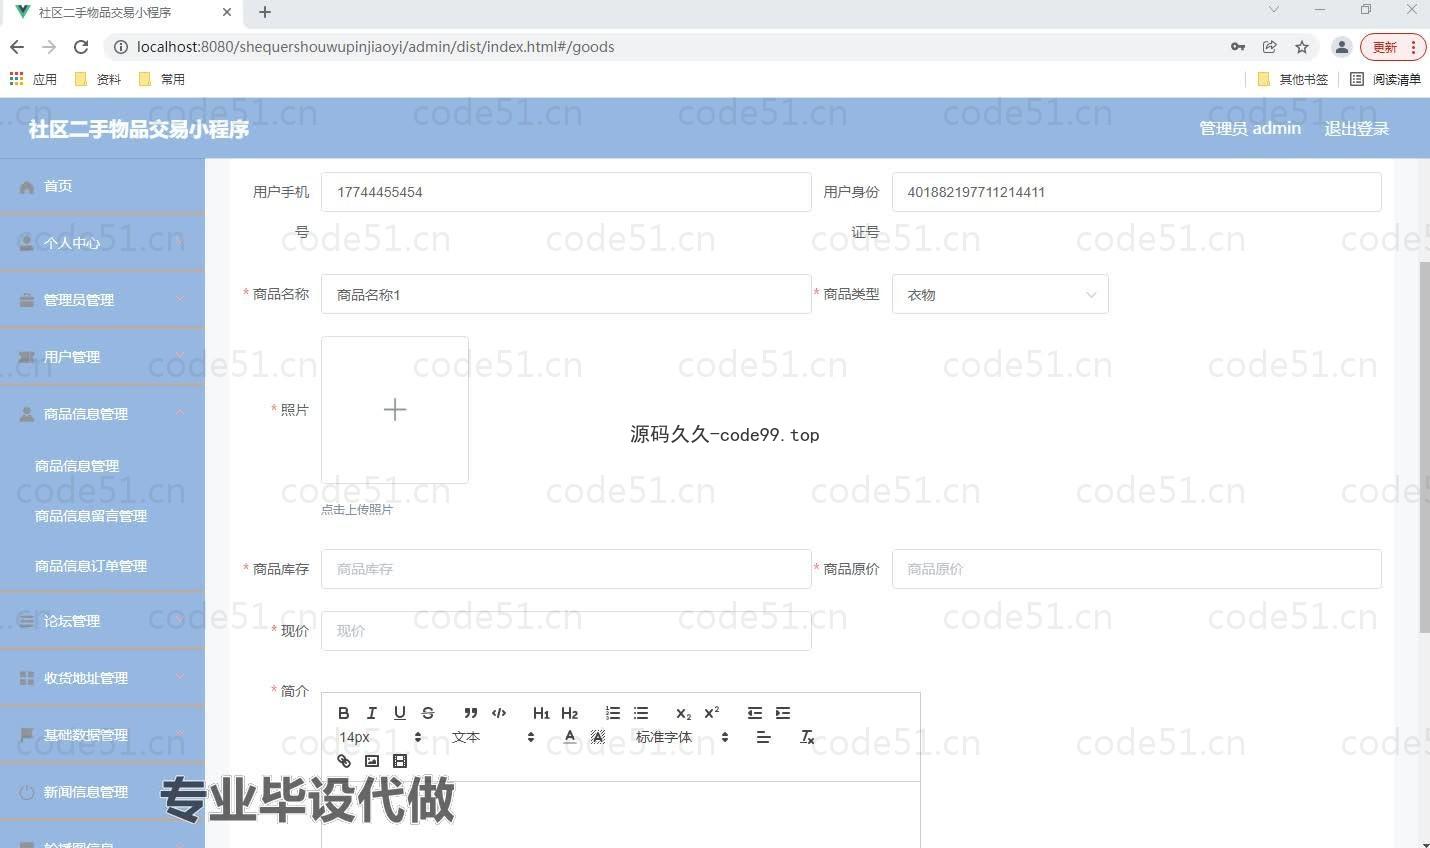Apply Heading 2 style
1430x848 pixels.
tap(569, 713)
